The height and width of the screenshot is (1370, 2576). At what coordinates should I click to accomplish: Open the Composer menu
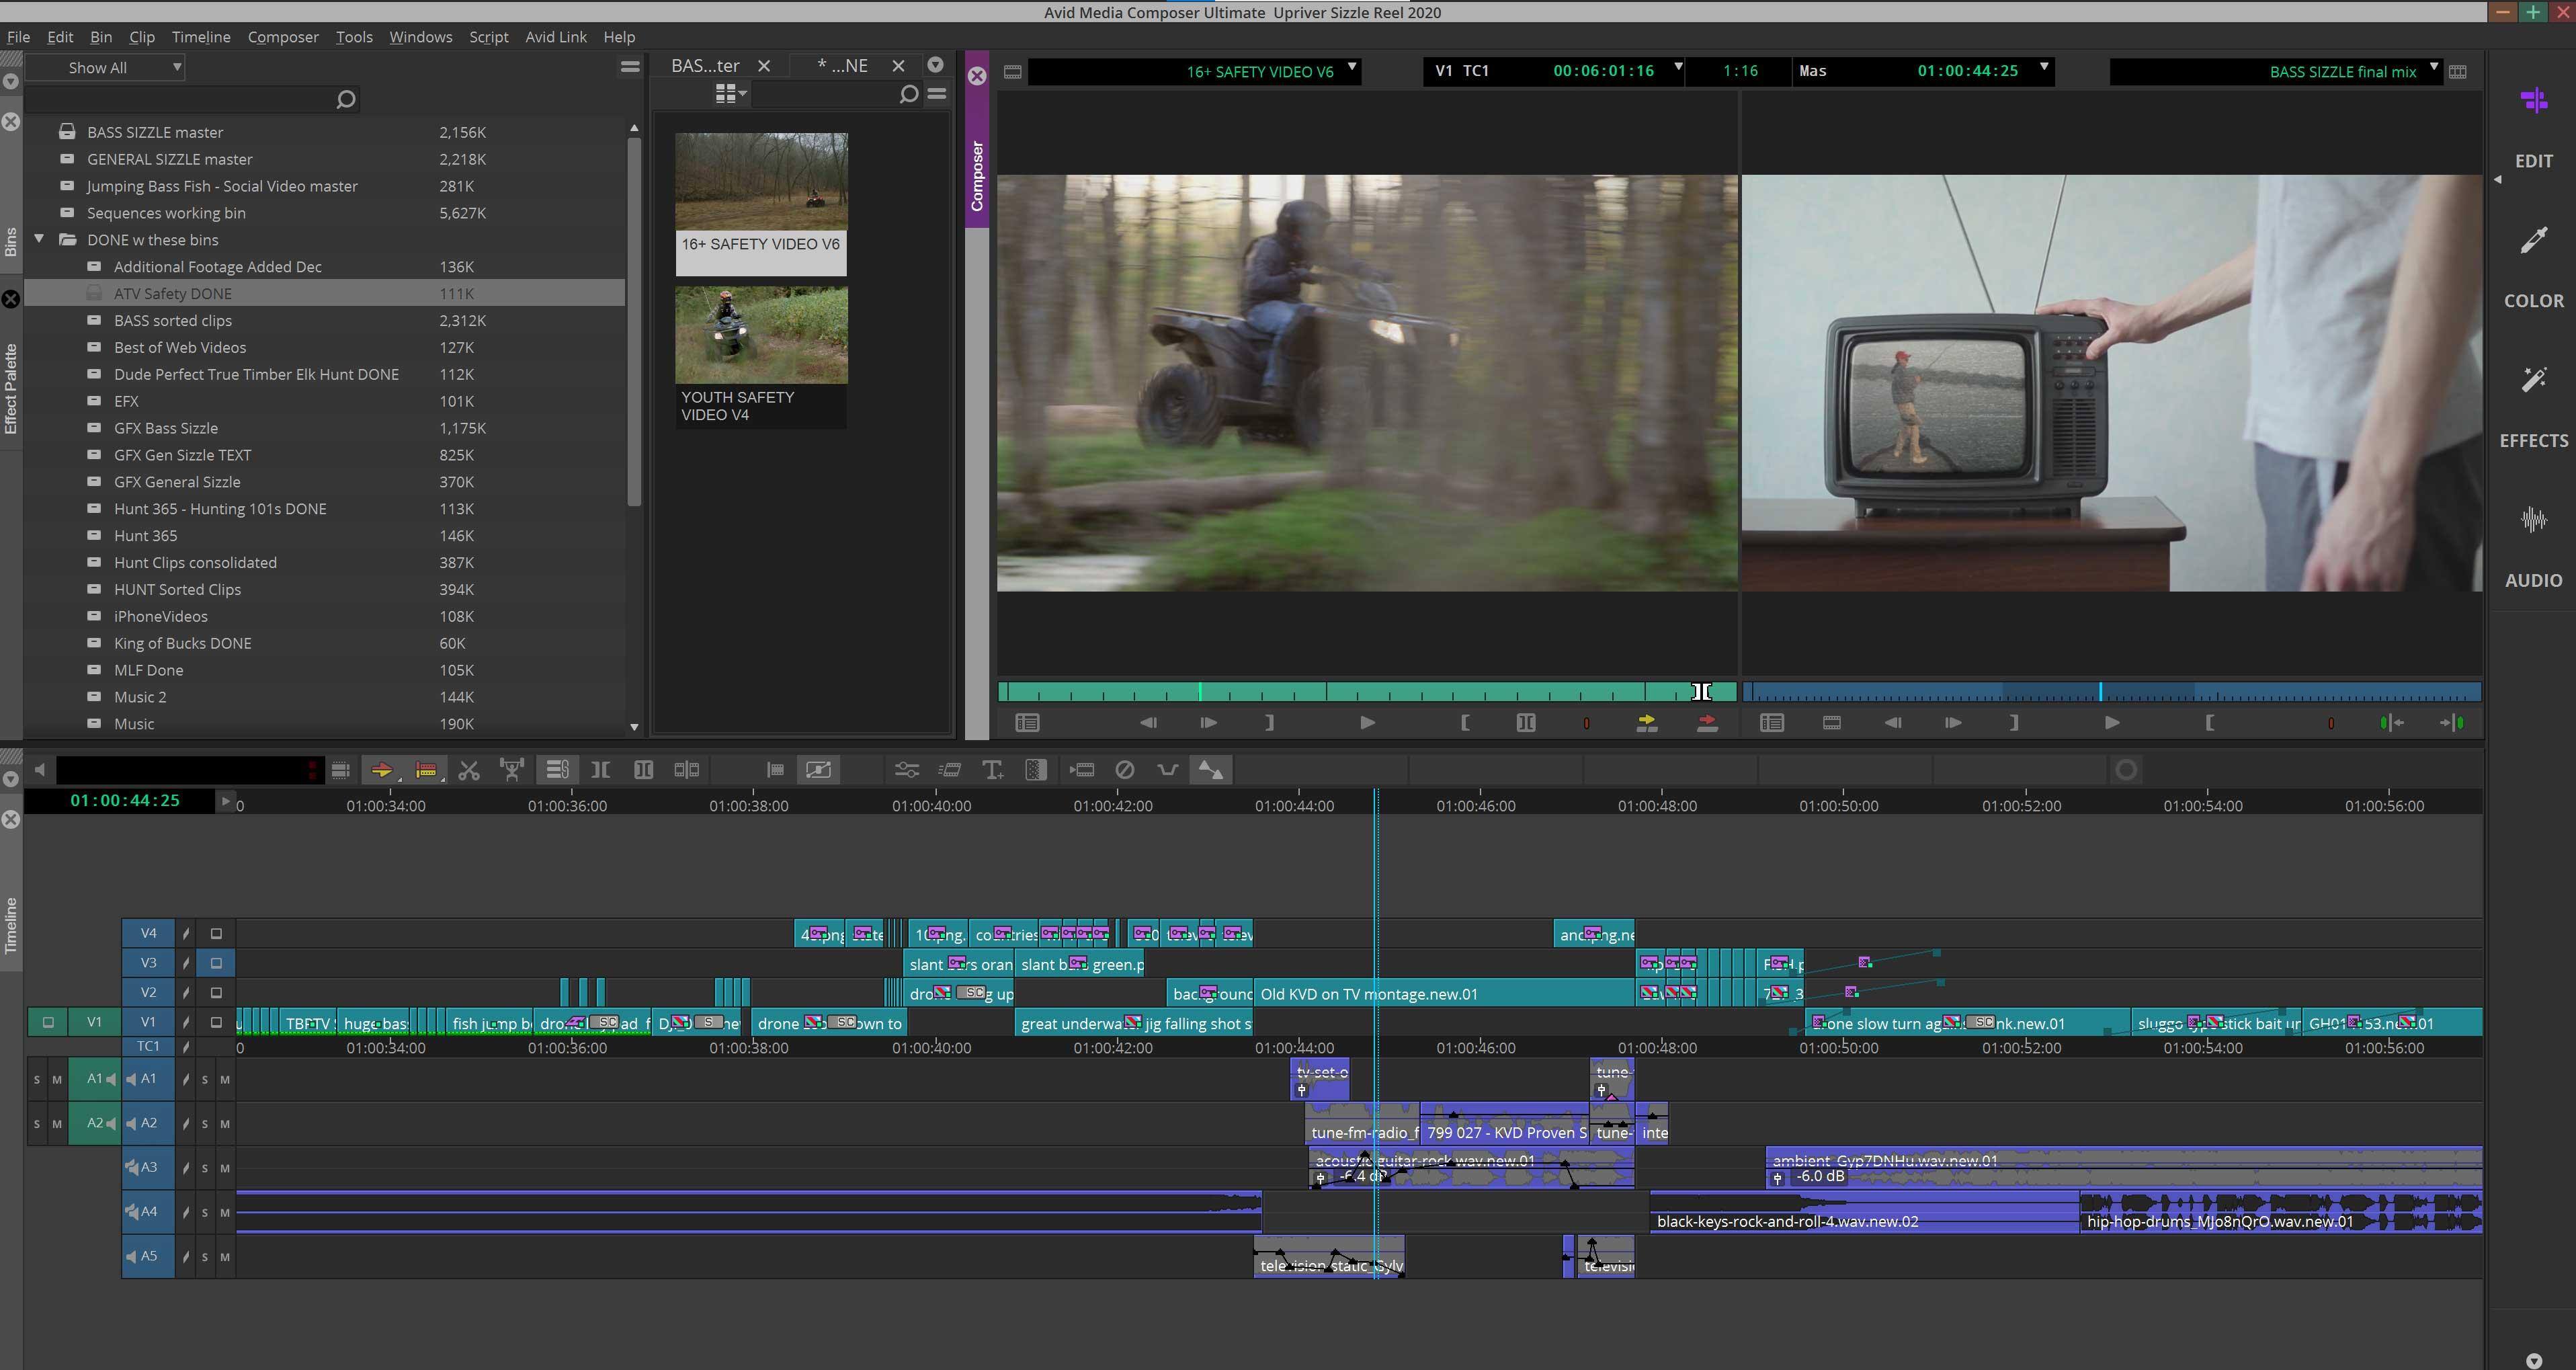tap(283, 37)
